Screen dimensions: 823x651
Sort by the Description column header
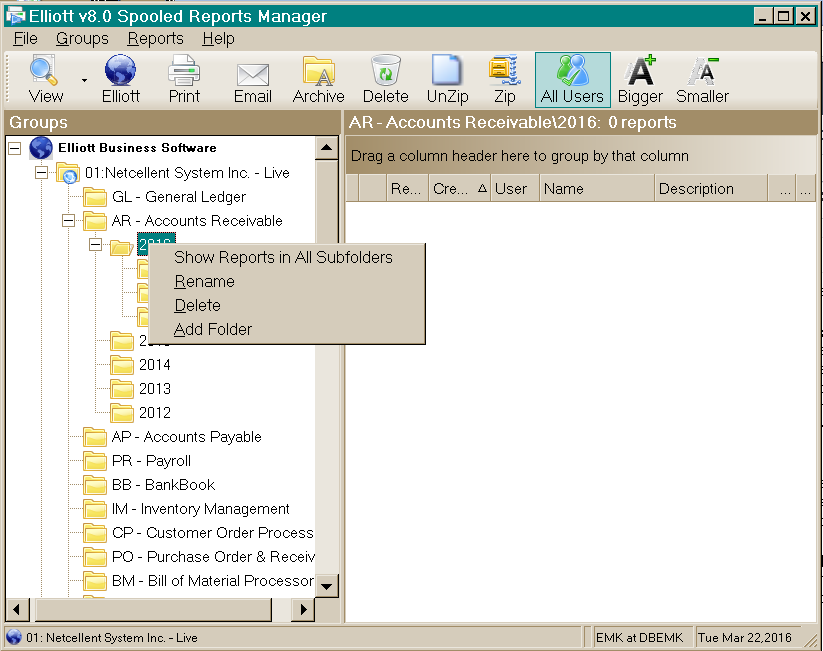pyautogui.click(x=711, y=188)
